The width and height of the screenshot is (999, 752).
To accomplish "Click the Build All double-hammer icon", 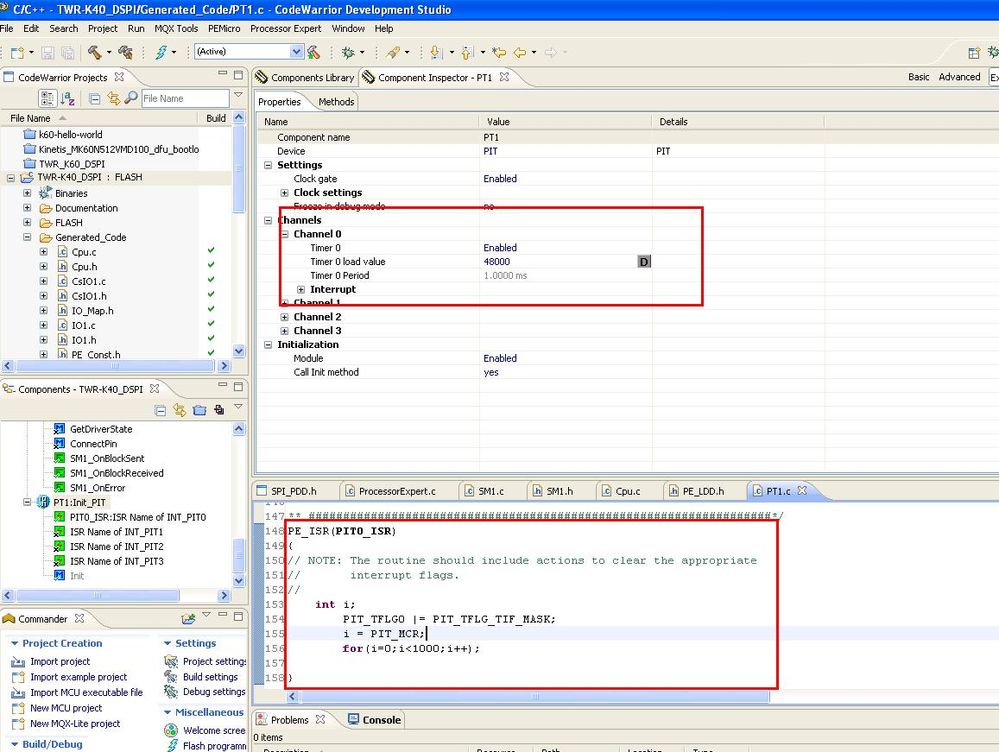I will (x=126, y=52).
